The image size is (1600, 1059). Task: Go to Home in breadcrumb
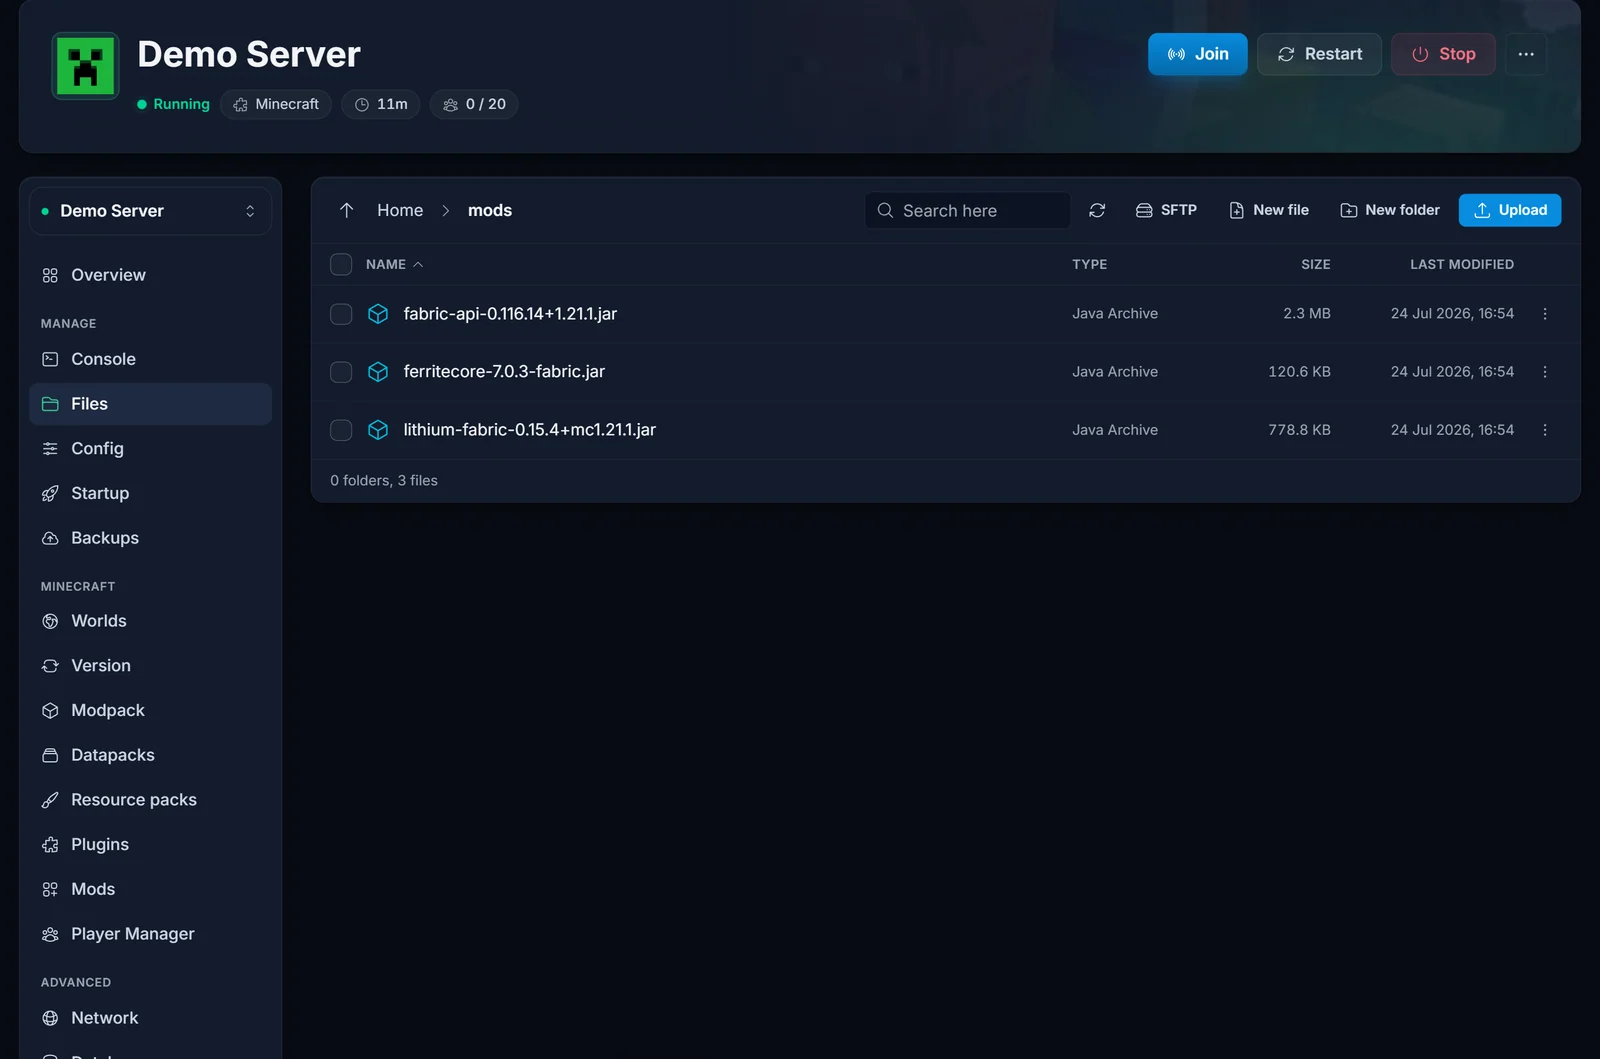pos(400,210)
